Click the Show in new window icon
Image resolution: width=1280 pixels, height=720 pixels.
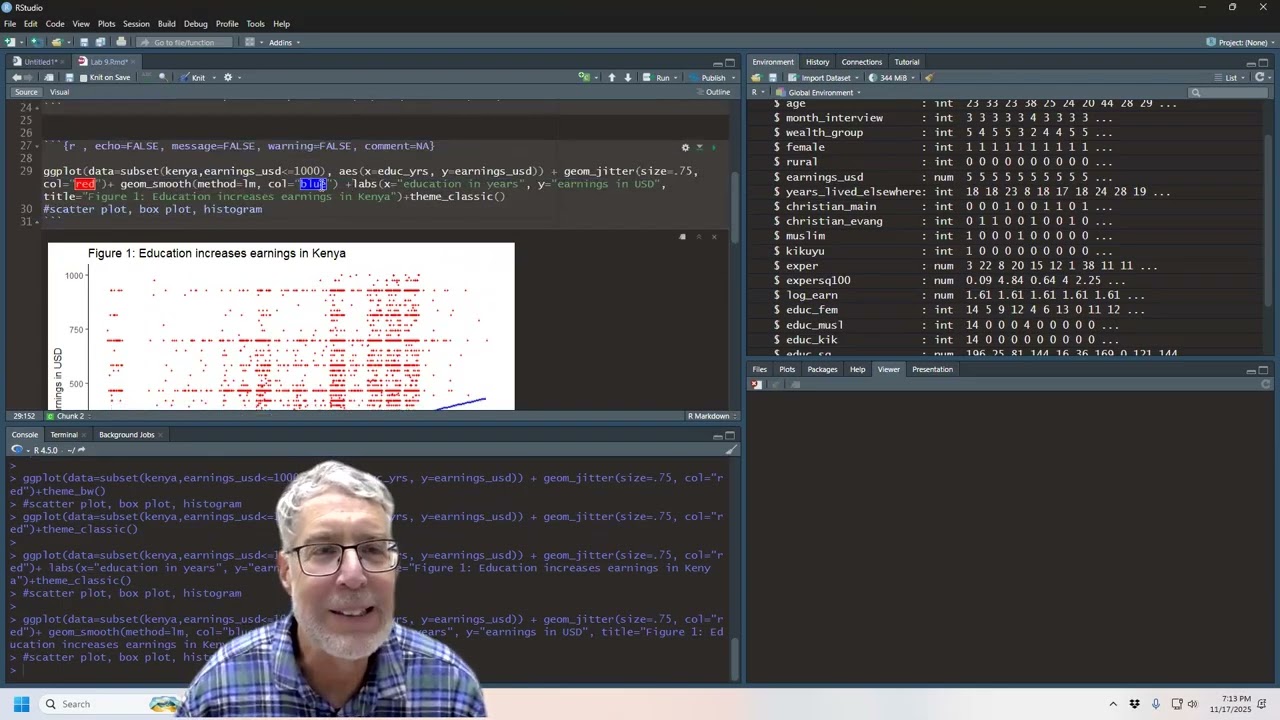[49, 77]
